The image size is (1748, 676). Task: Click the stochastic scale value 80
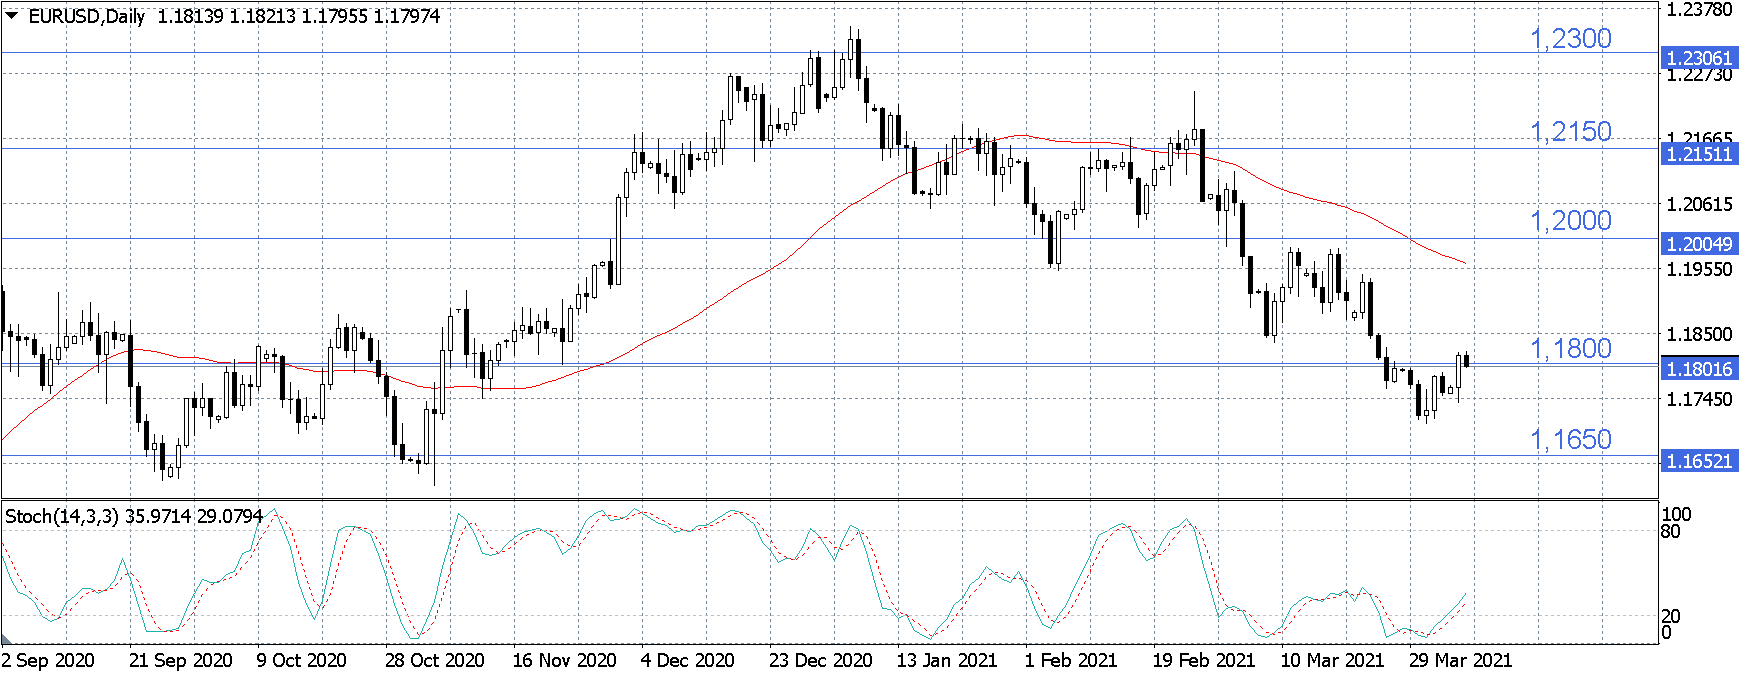click(x=1671, y=531)
